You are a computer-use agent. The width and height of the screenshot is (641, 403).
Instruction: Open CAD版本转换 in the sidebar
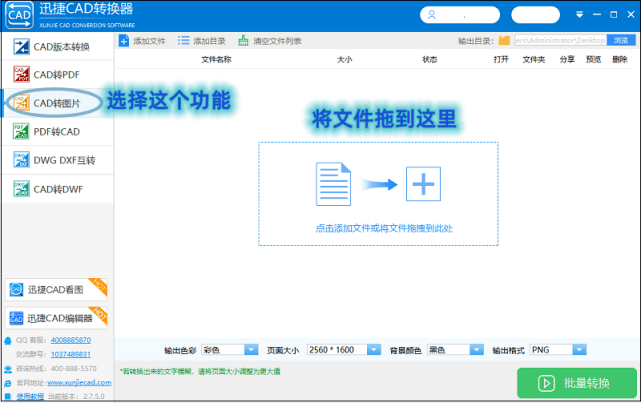tap(58, 47)
